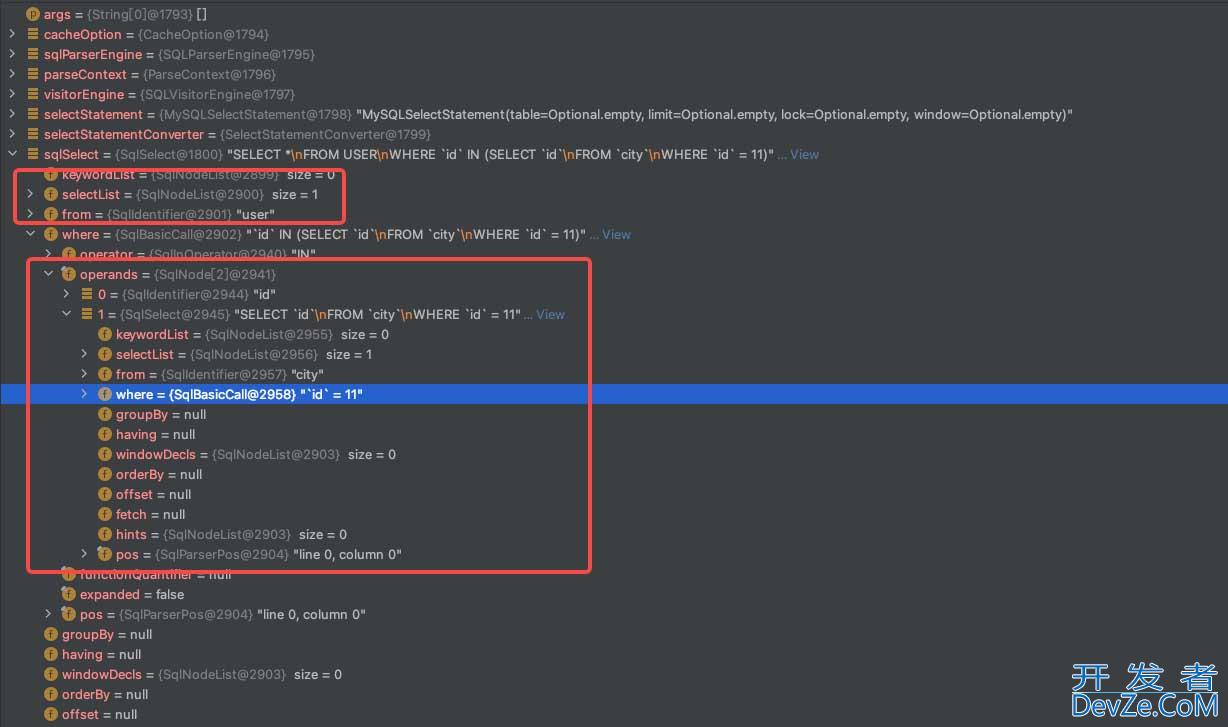
Task: Select the SelectStatementConverter@1799 value text
Action: [325, 135]
